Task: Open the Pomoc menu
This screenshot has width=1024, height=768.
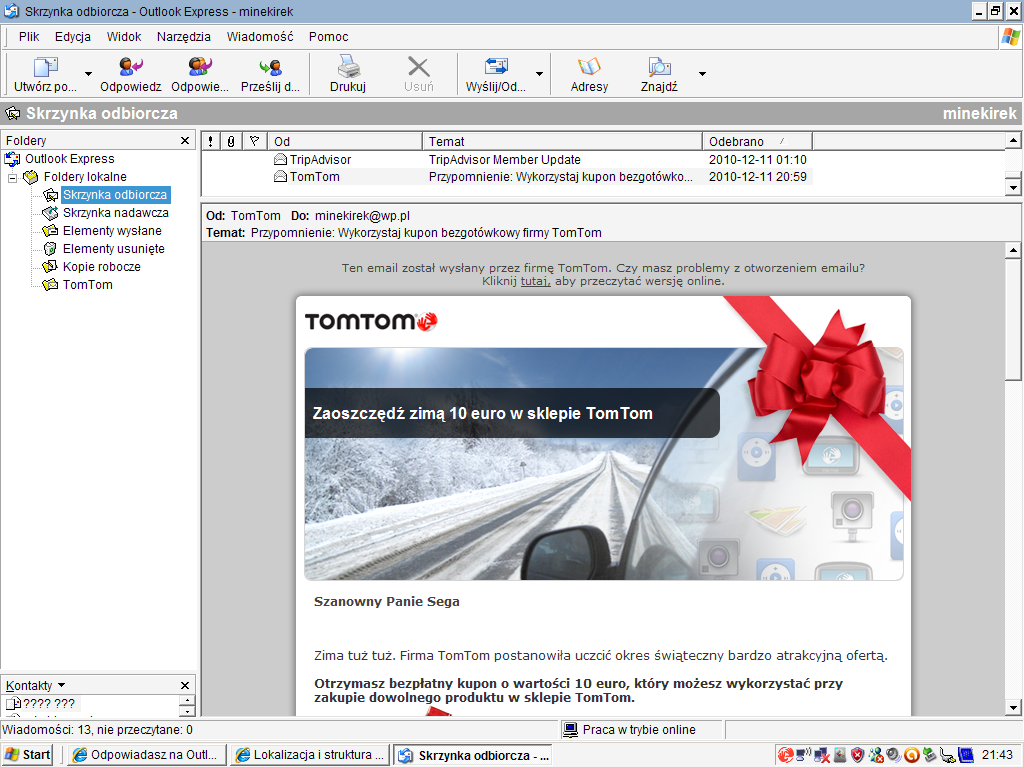Action: click(x=328, y=37)
